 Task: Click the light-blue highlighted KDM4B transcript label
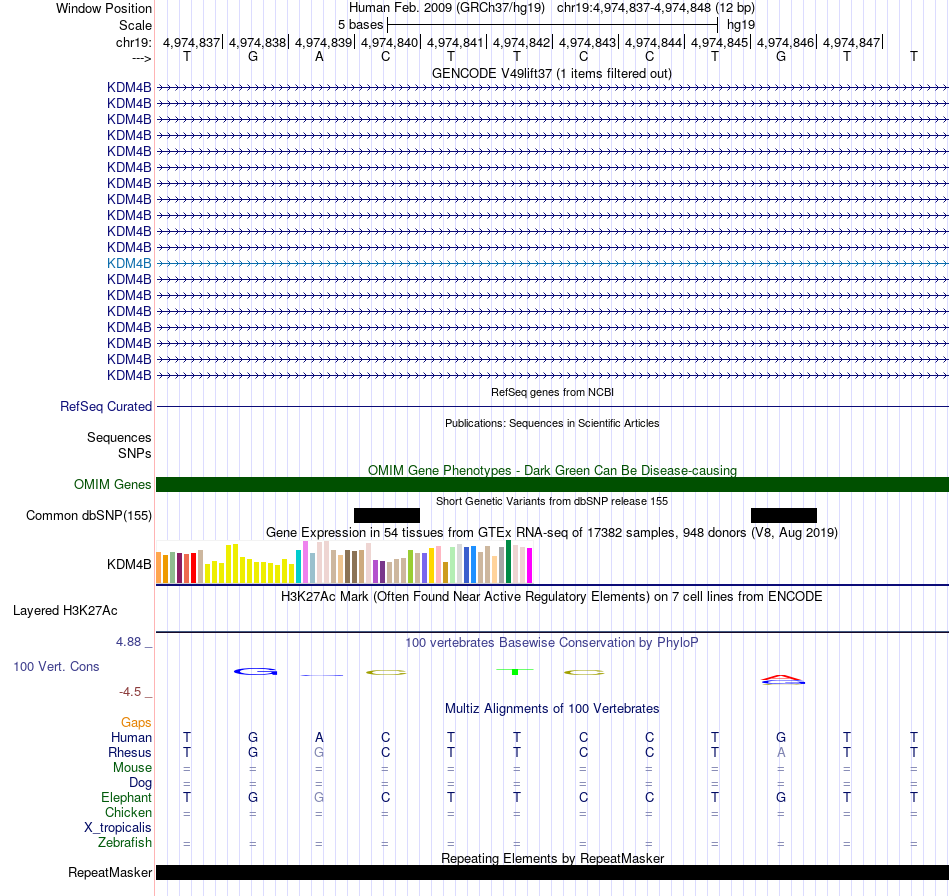click(129, 264)
